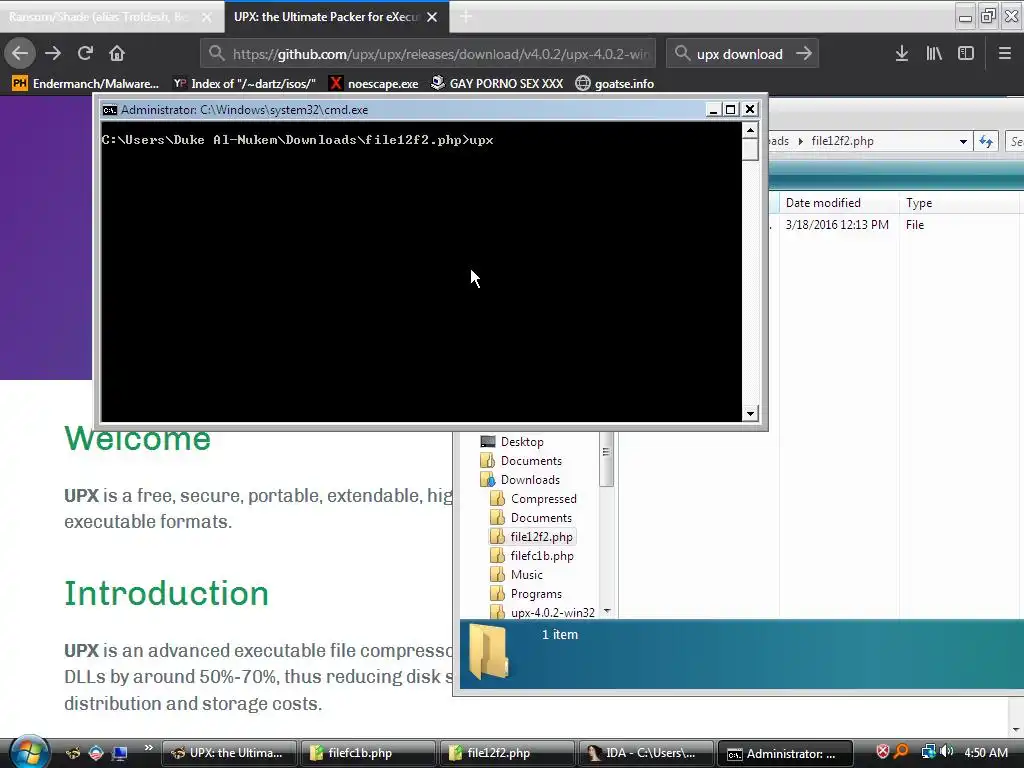Viewport: 1024px width, 768px height.
Task: Open Firefox downloads panel
Action: (x=901, y=53)
